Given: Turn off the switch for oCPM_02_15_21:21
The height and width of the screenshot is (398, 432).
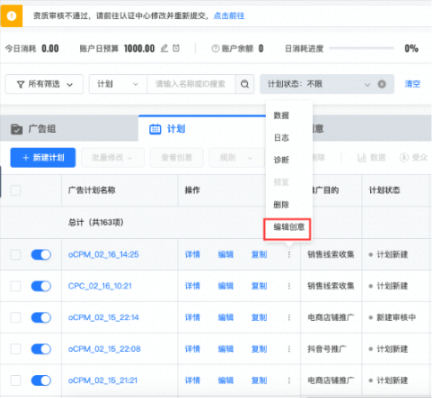Looking at the screenshot, I should click(x=41, y=380).
